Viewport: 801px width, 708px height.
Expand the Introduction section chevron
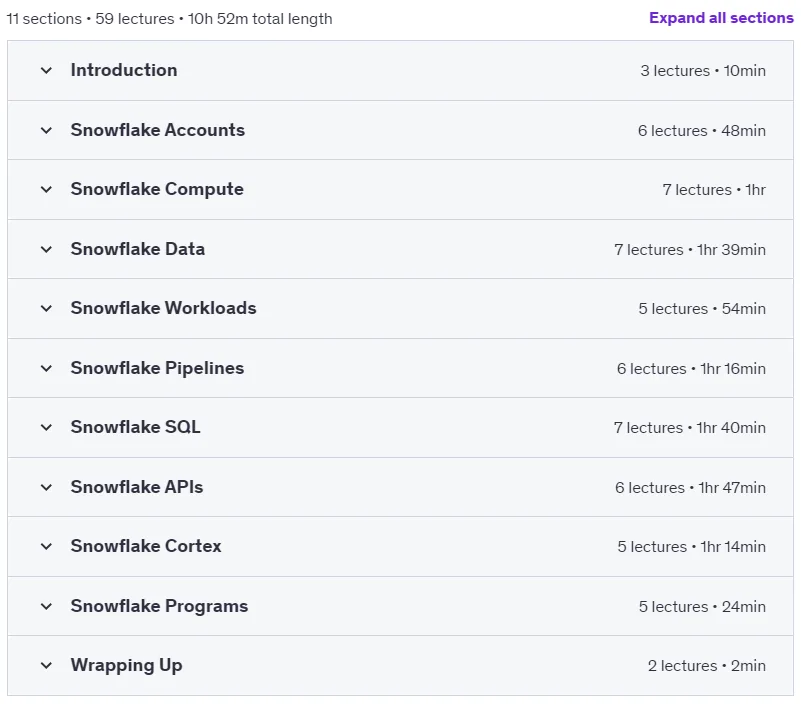point(46,70)
